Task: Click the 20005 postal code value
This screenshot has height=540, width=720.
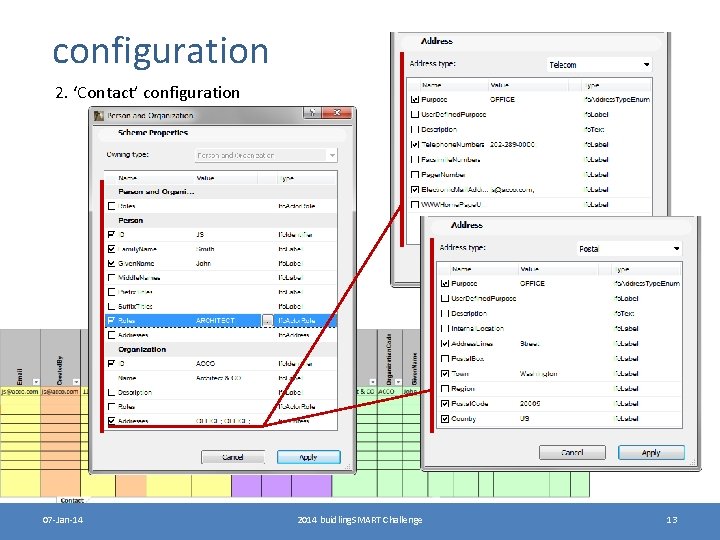Action: [x=530, y=404]
